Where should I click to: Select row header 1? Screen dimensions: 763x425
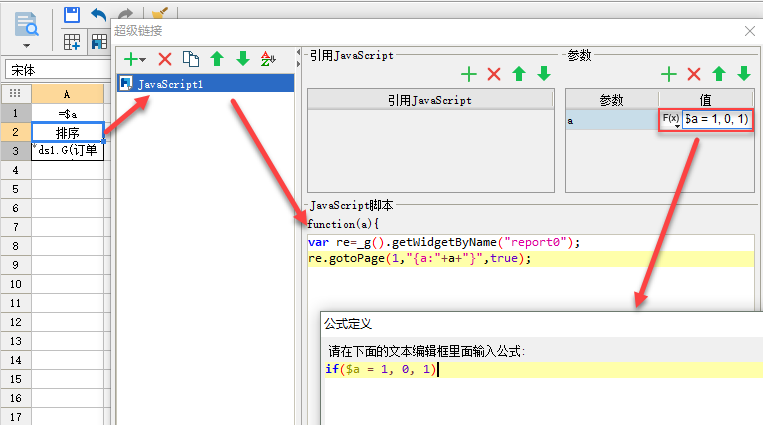click(x=16, y=113)
